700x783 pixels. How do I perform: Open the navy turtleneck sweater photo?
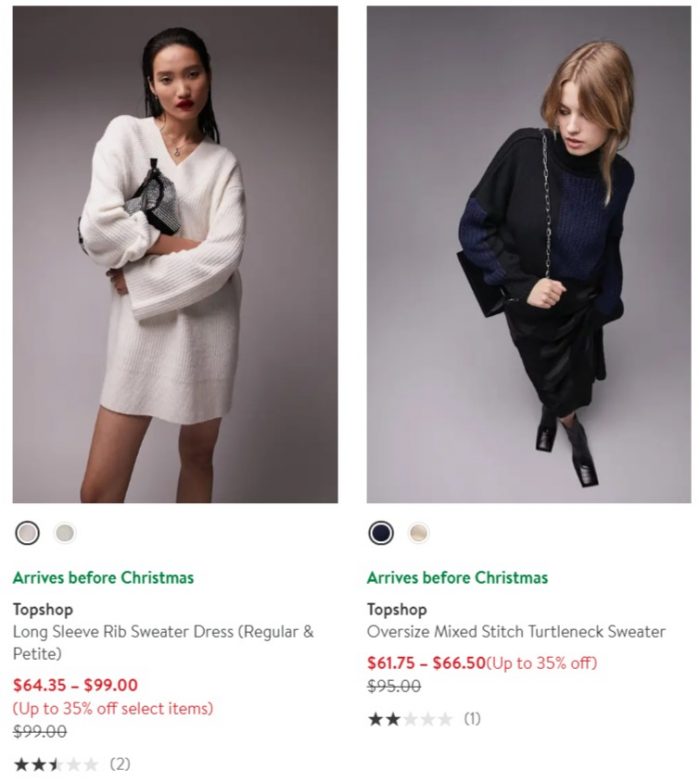point(529,254)
